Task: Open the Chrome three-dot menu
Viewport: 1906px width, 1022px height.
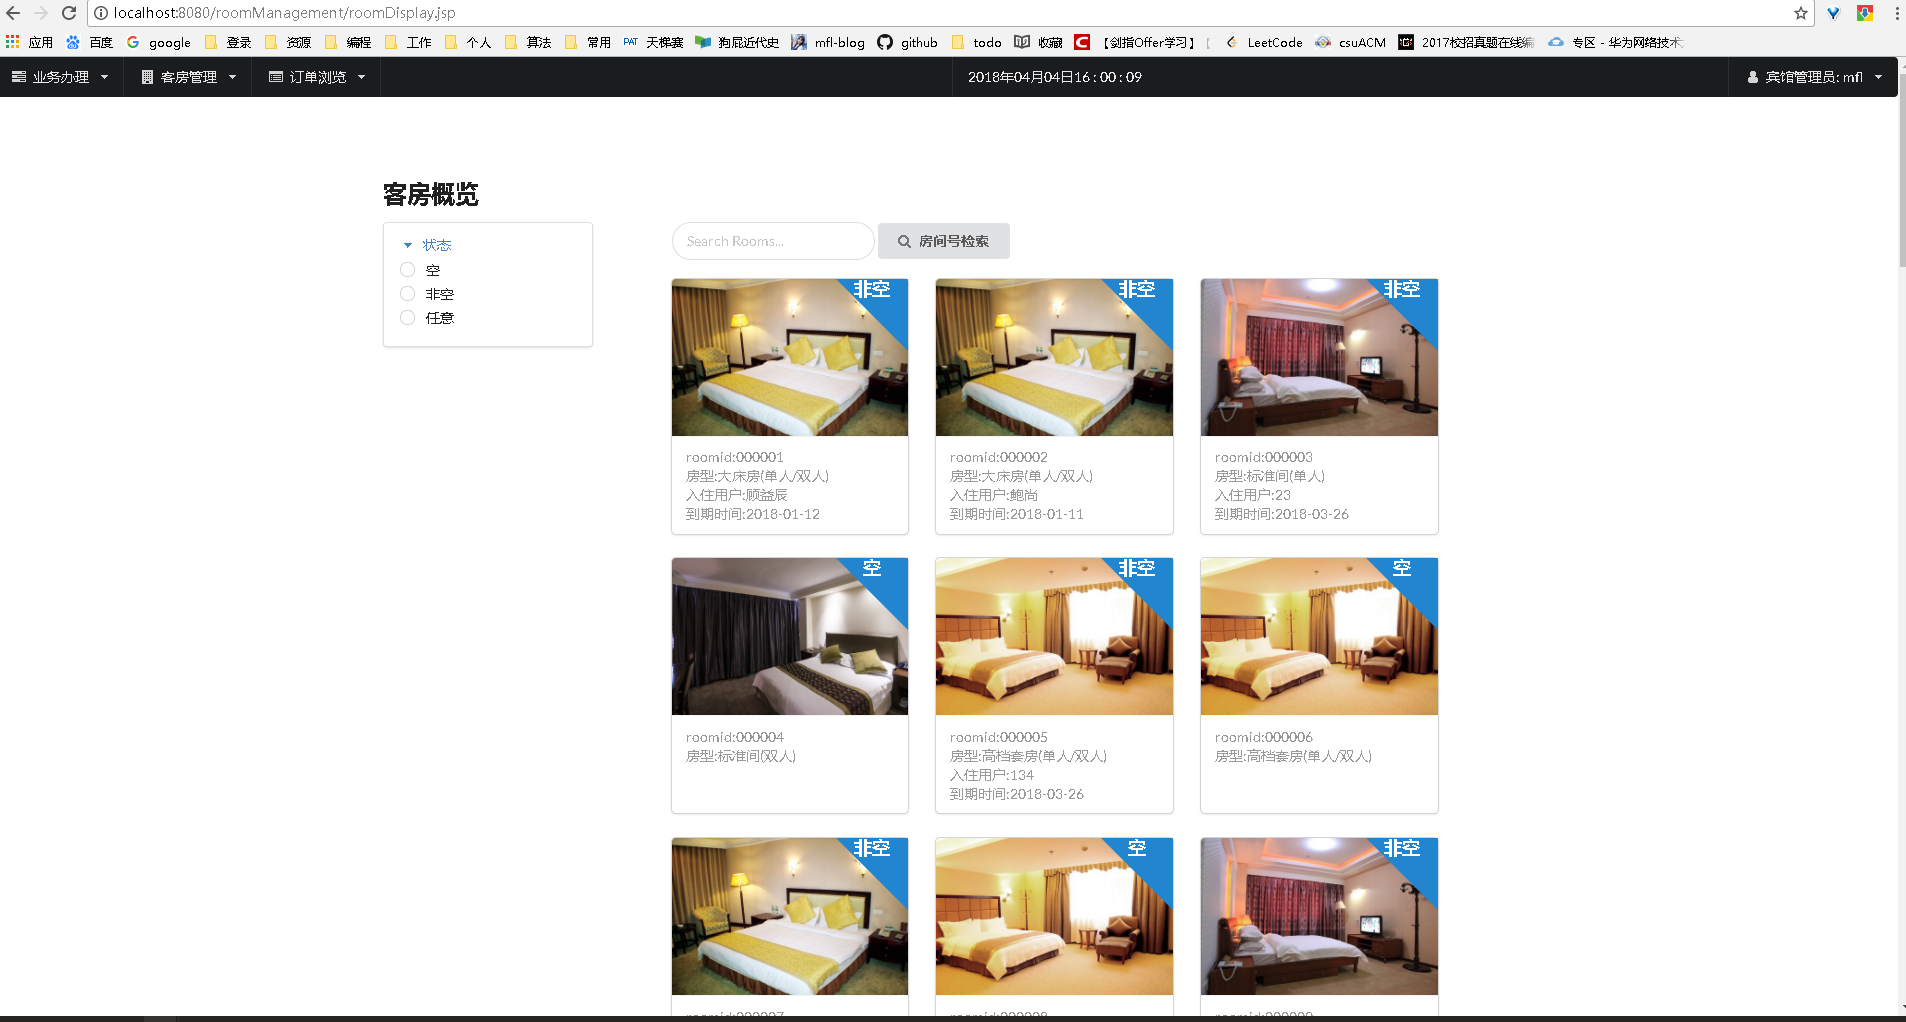Action: pos(1897,13)
